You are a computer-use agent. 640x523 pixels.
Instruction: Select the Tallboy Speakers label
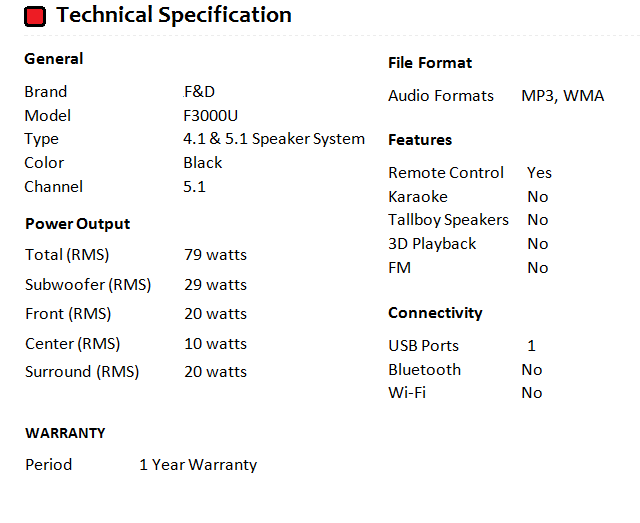click(448, 220)
